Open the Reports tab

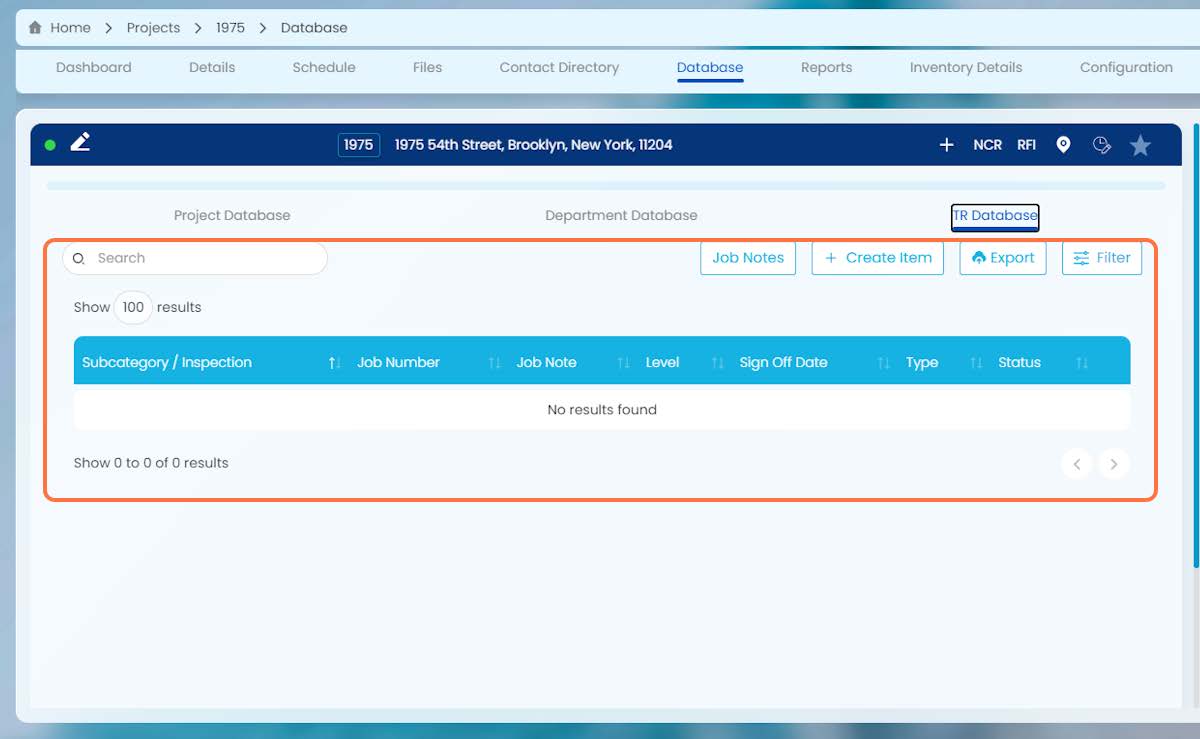point(826,67)
